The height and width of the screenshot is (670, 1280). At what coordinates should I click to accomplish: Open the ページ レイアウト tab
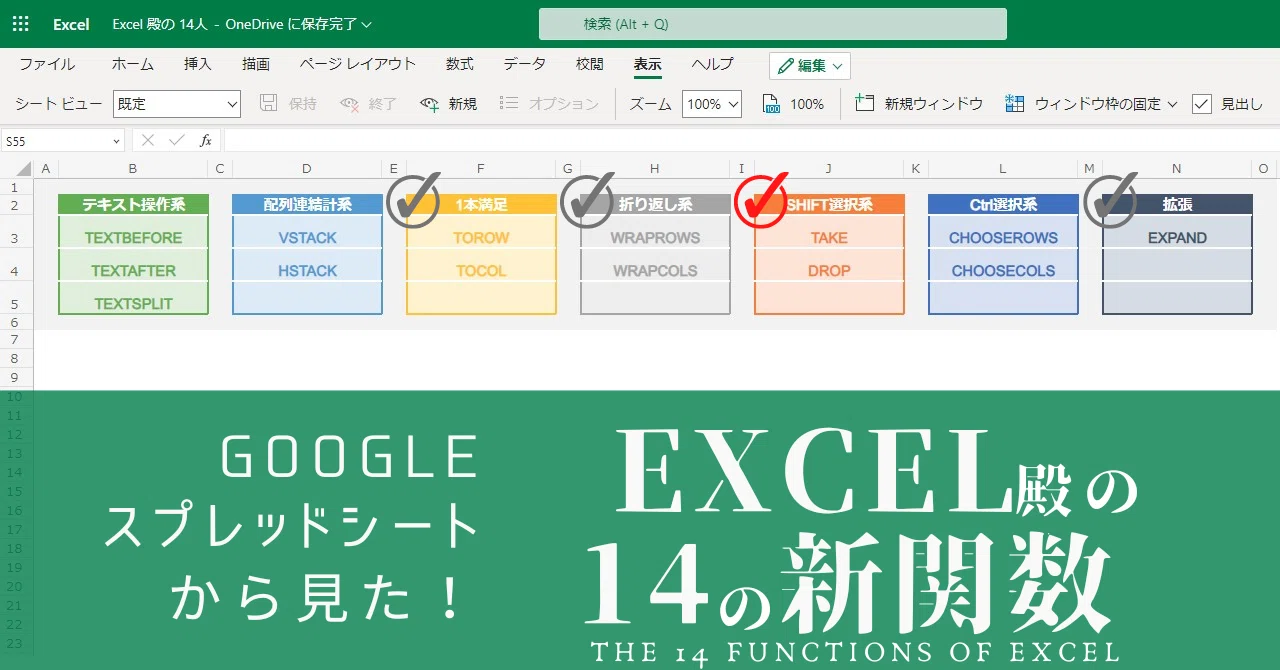(358, 64)
